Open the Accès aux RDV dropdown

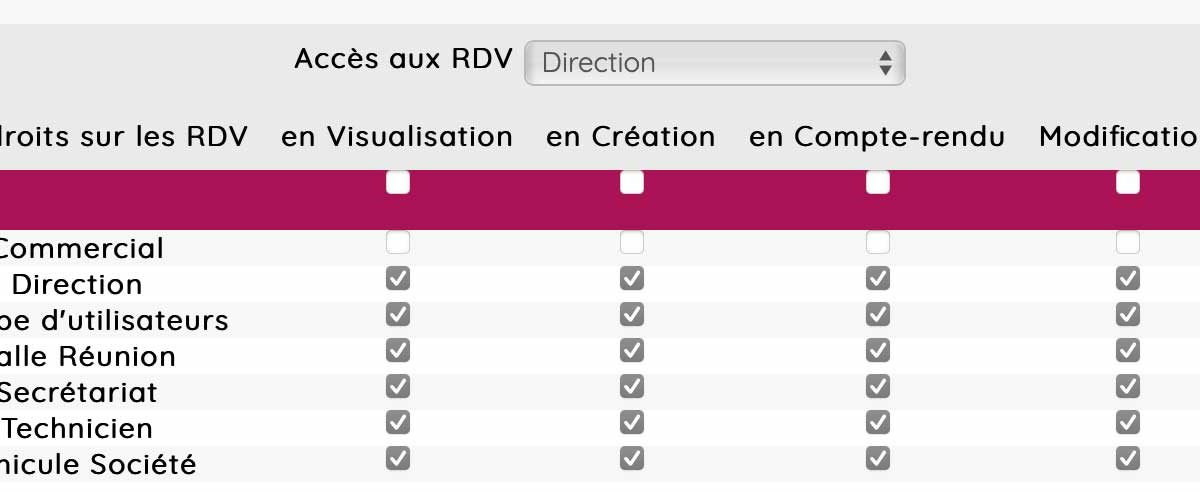tap(714, 63)
